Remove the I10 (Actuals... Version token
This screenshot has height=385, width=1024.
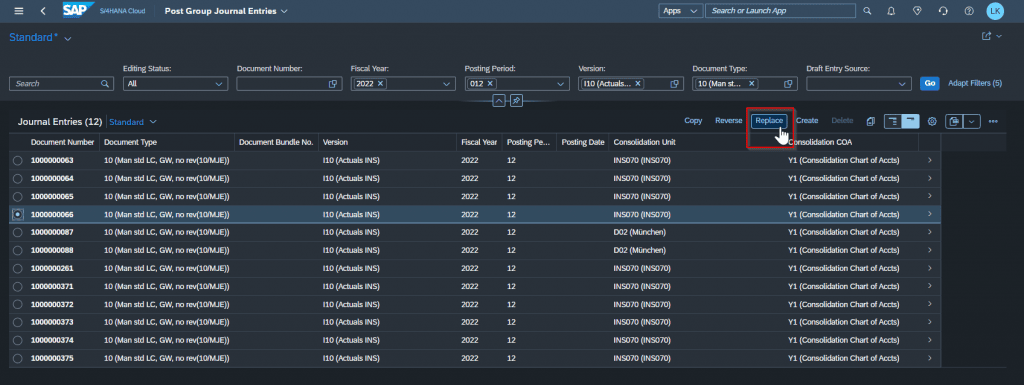637,84
